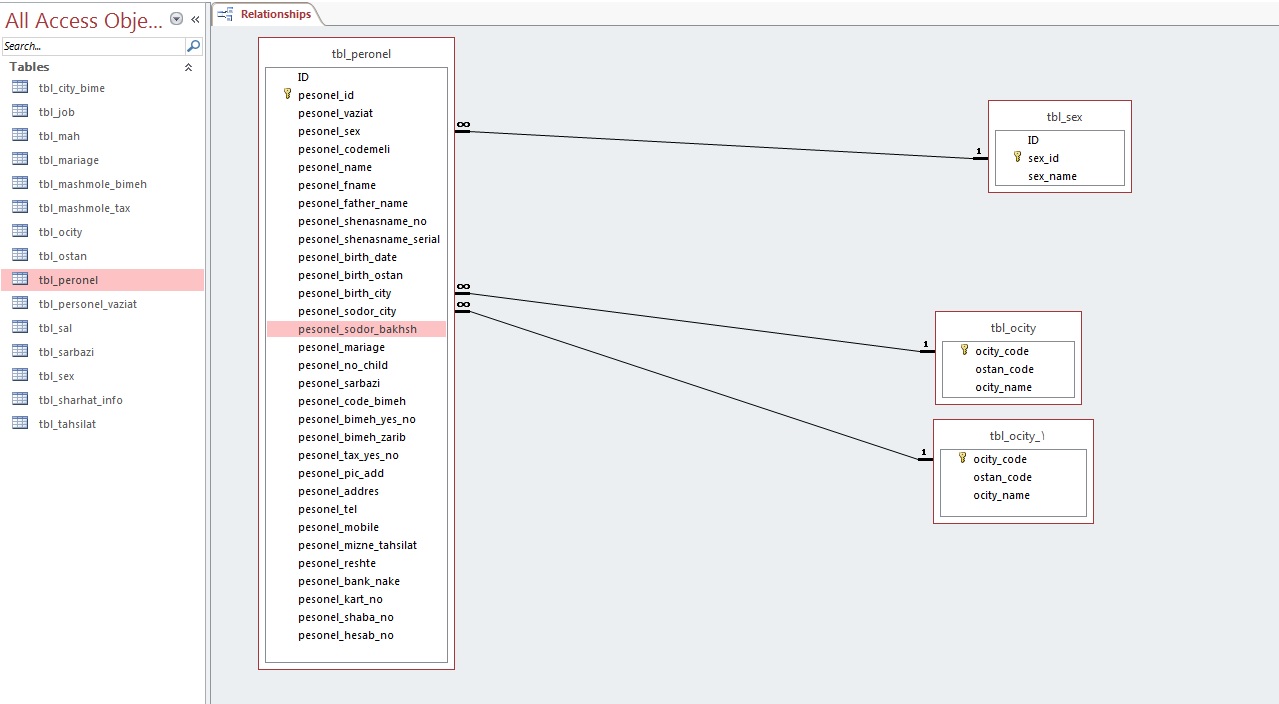Click the search magnifier icon in navigation pane
The image size is (1279, 704).
(x=193, y=46)
